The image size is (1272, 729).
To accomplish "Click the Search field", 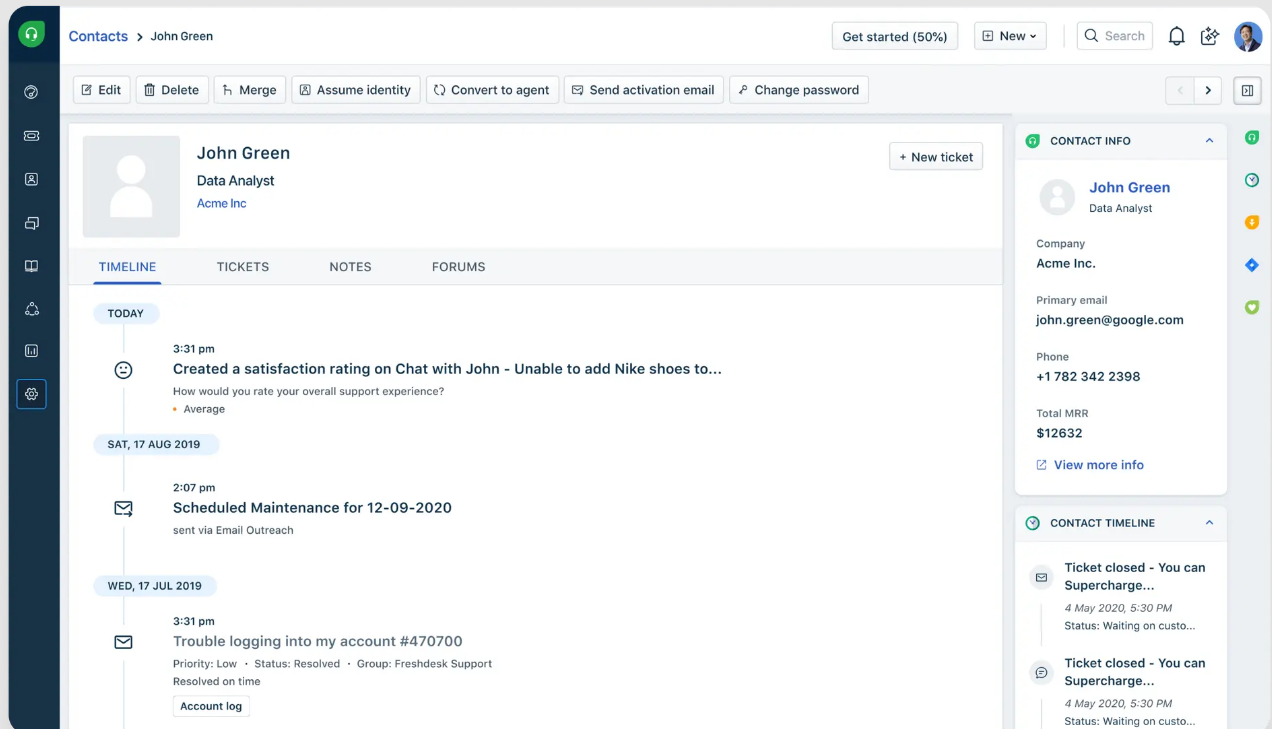I will click(x=1115, y=36).
